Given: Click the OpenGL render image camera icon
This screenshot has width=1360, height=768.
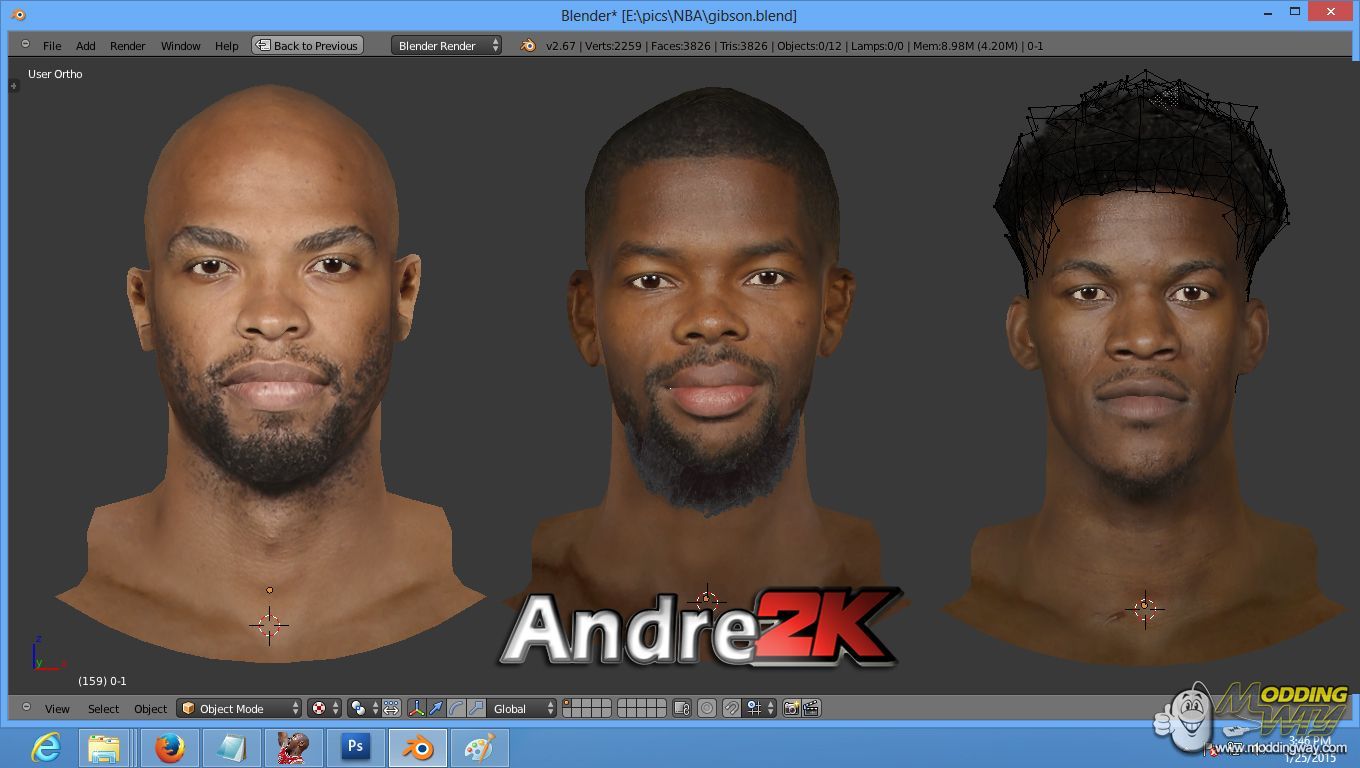Looking at the screenshot, I should point(792,708).
